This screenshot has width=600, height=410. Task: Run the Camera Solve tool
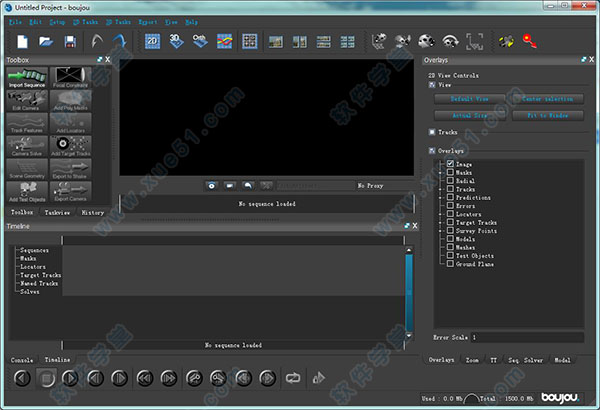click(x=27, y=146)
